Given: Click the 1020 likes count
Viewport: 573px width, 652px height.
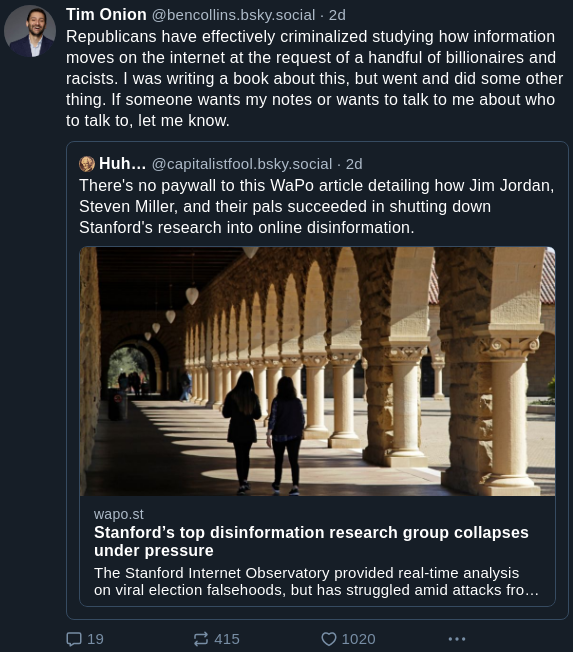Looking at the screenshot, I should click(x=358, y=639).
